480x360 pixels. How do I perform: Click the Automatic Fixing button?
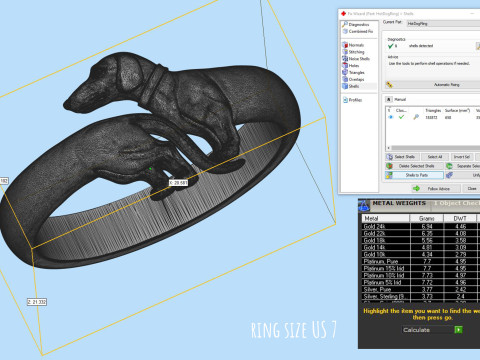432,85
